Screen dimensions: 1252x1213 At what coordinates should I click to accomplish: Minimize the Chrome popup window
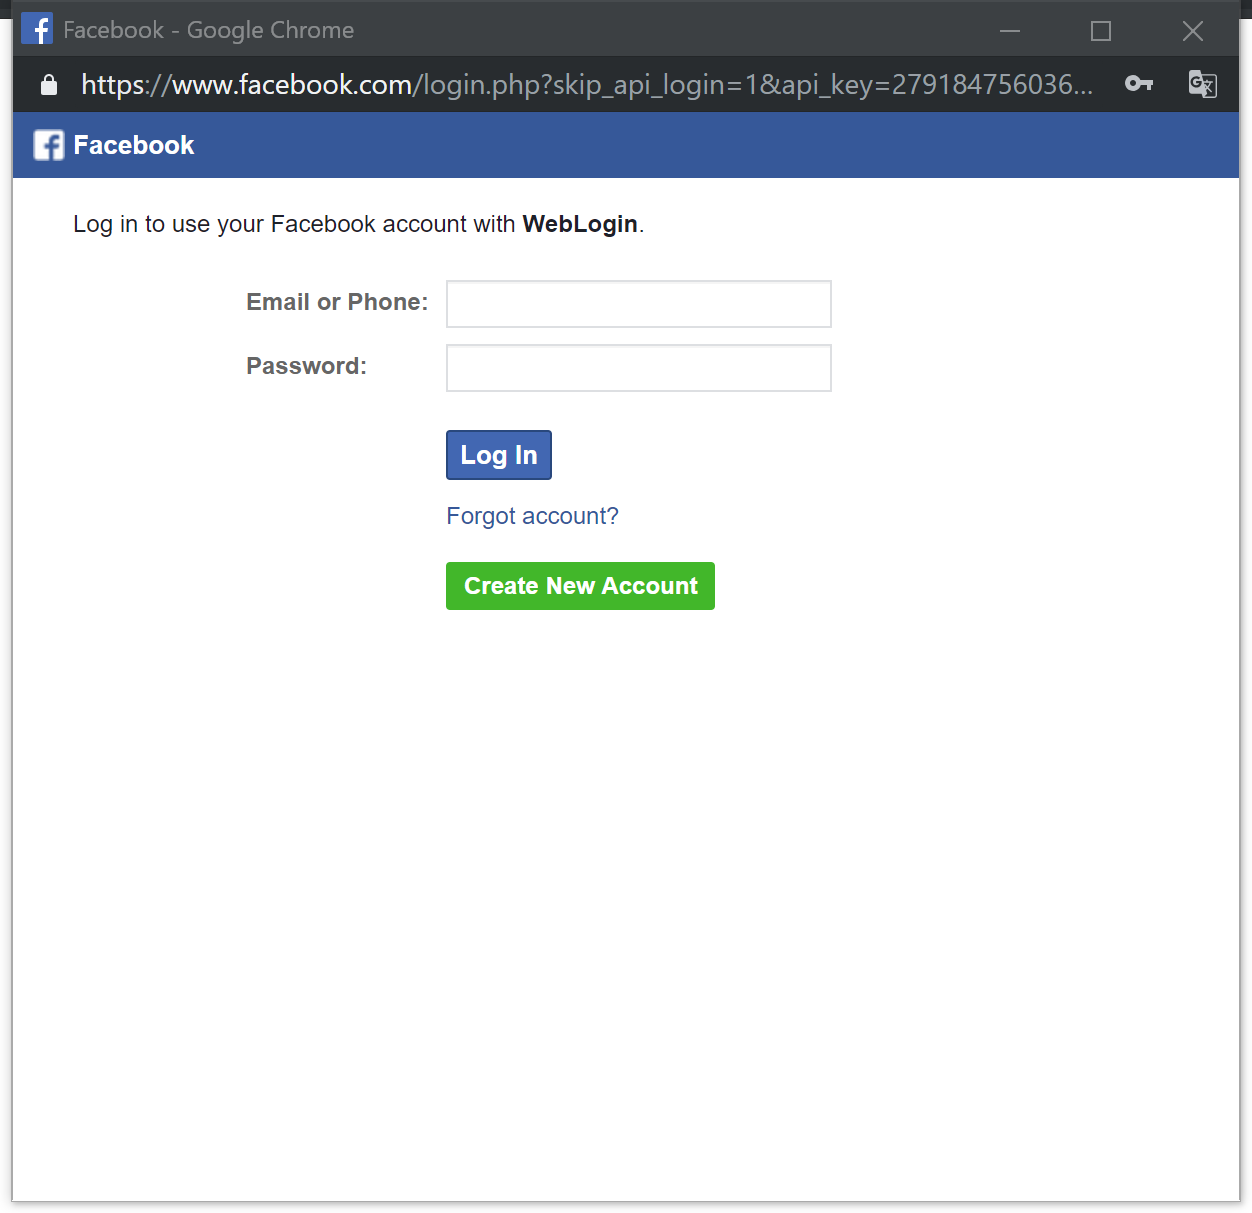[x=1010, y=31]
